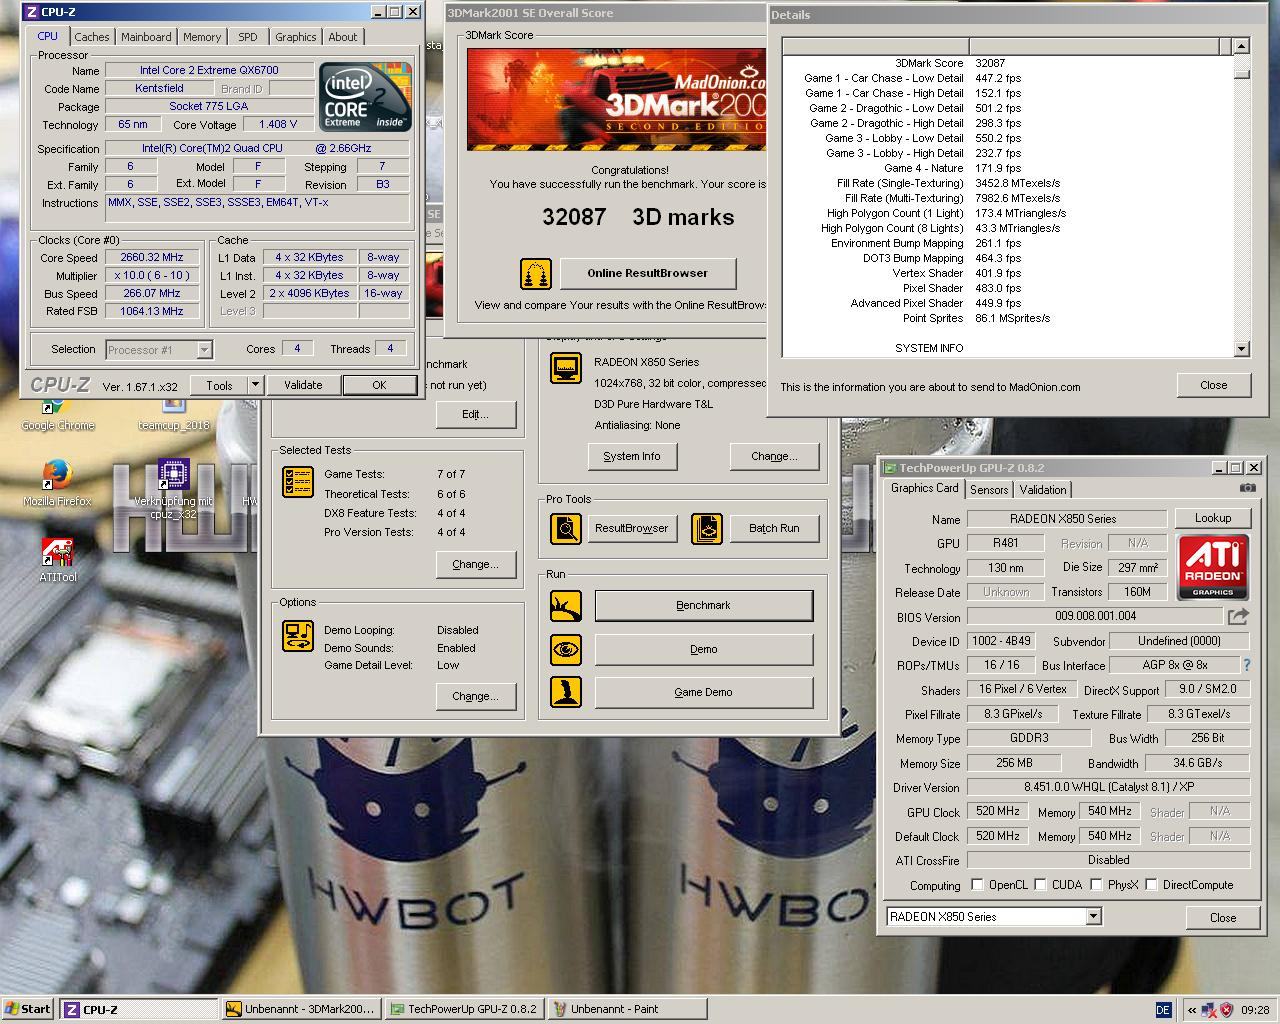The height and width of the screenshot is (1024, 1280).
Task: Start the Benchmark in 3DMark2001
Action: [x=704, y=605]
